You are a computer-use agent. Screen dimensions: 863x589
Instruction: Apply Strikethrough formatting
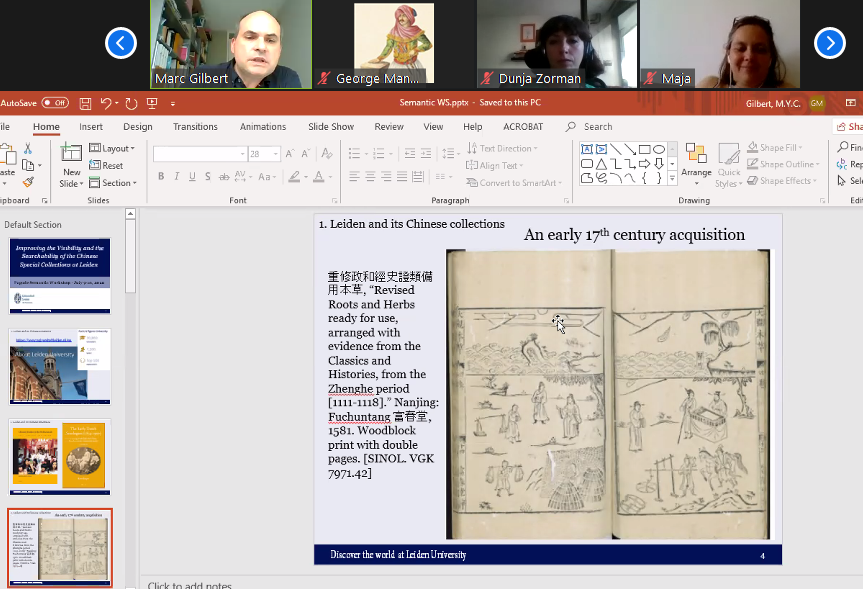[223, 177]
